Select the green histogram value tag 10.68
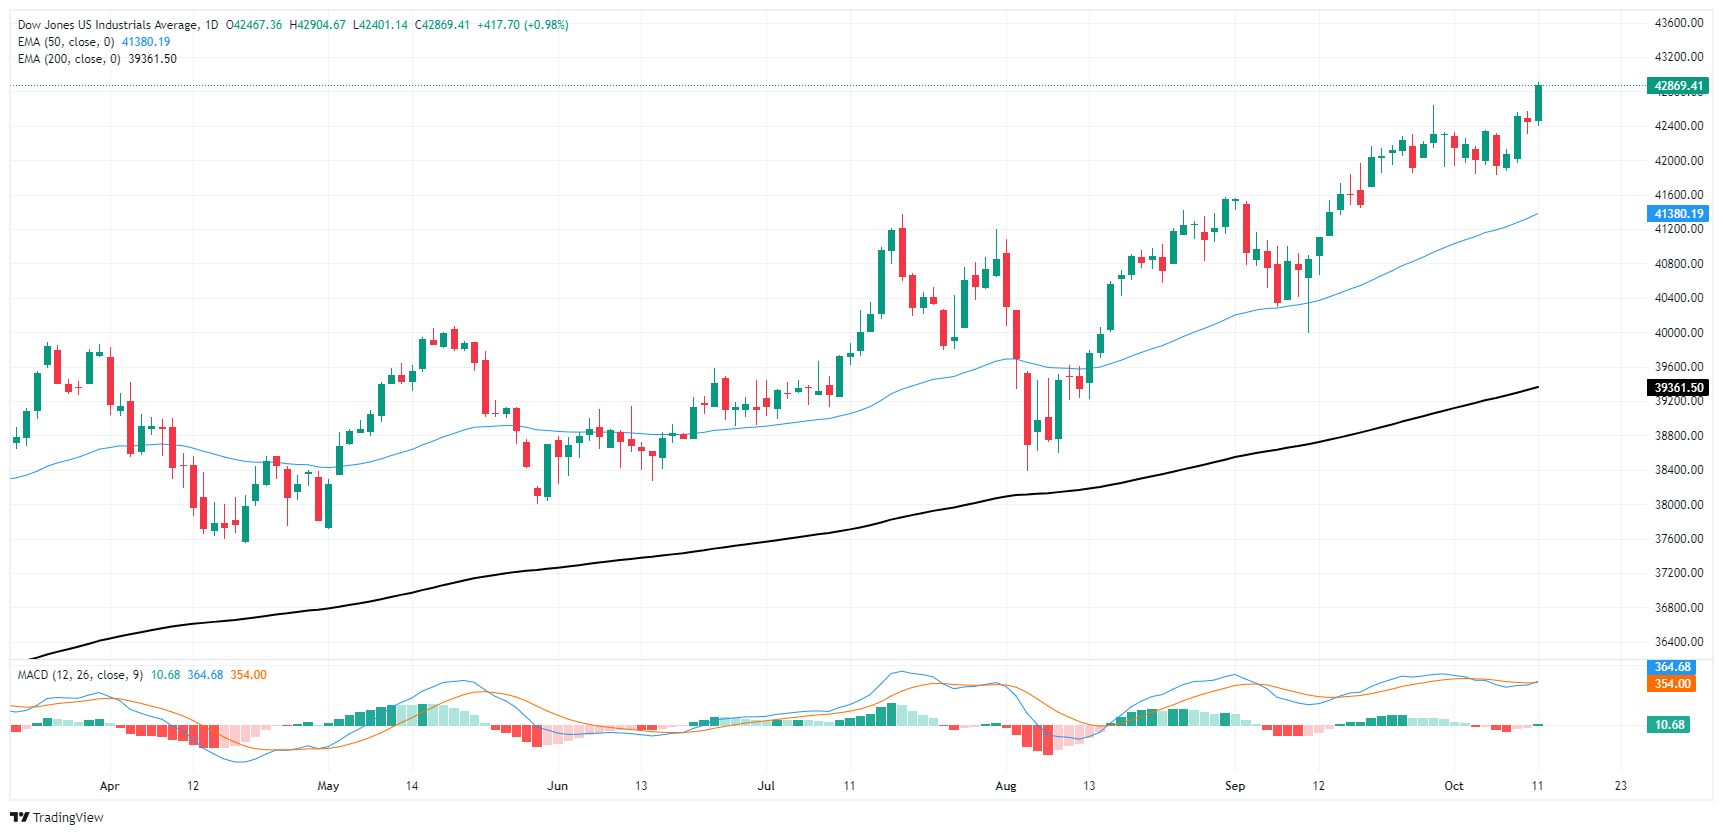Viewport: 1723px width, 835px height. tap(1669, 725)
